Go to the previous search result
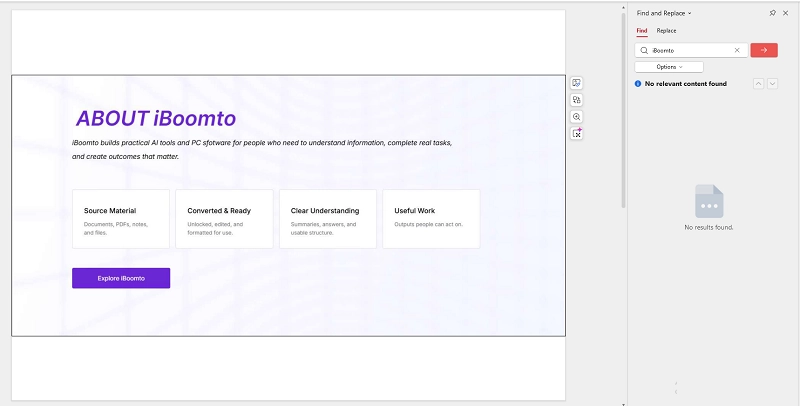 [x=759, y=84]
